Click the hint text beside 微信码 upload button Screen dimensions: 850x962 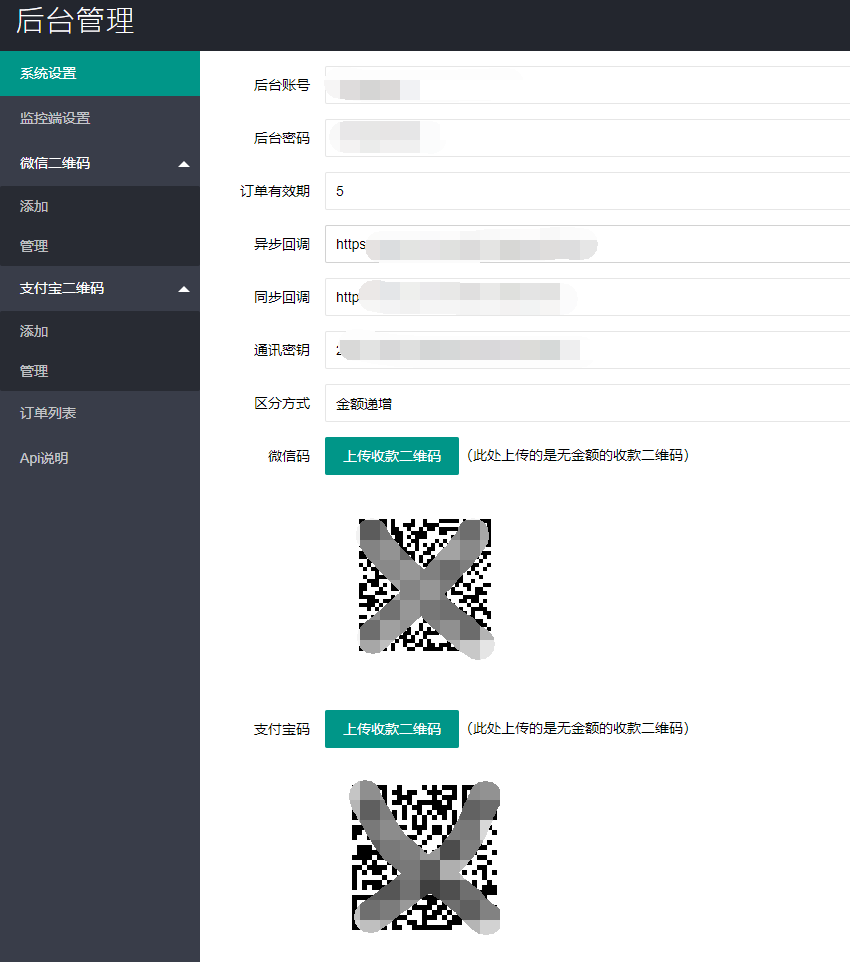point(578,455)
